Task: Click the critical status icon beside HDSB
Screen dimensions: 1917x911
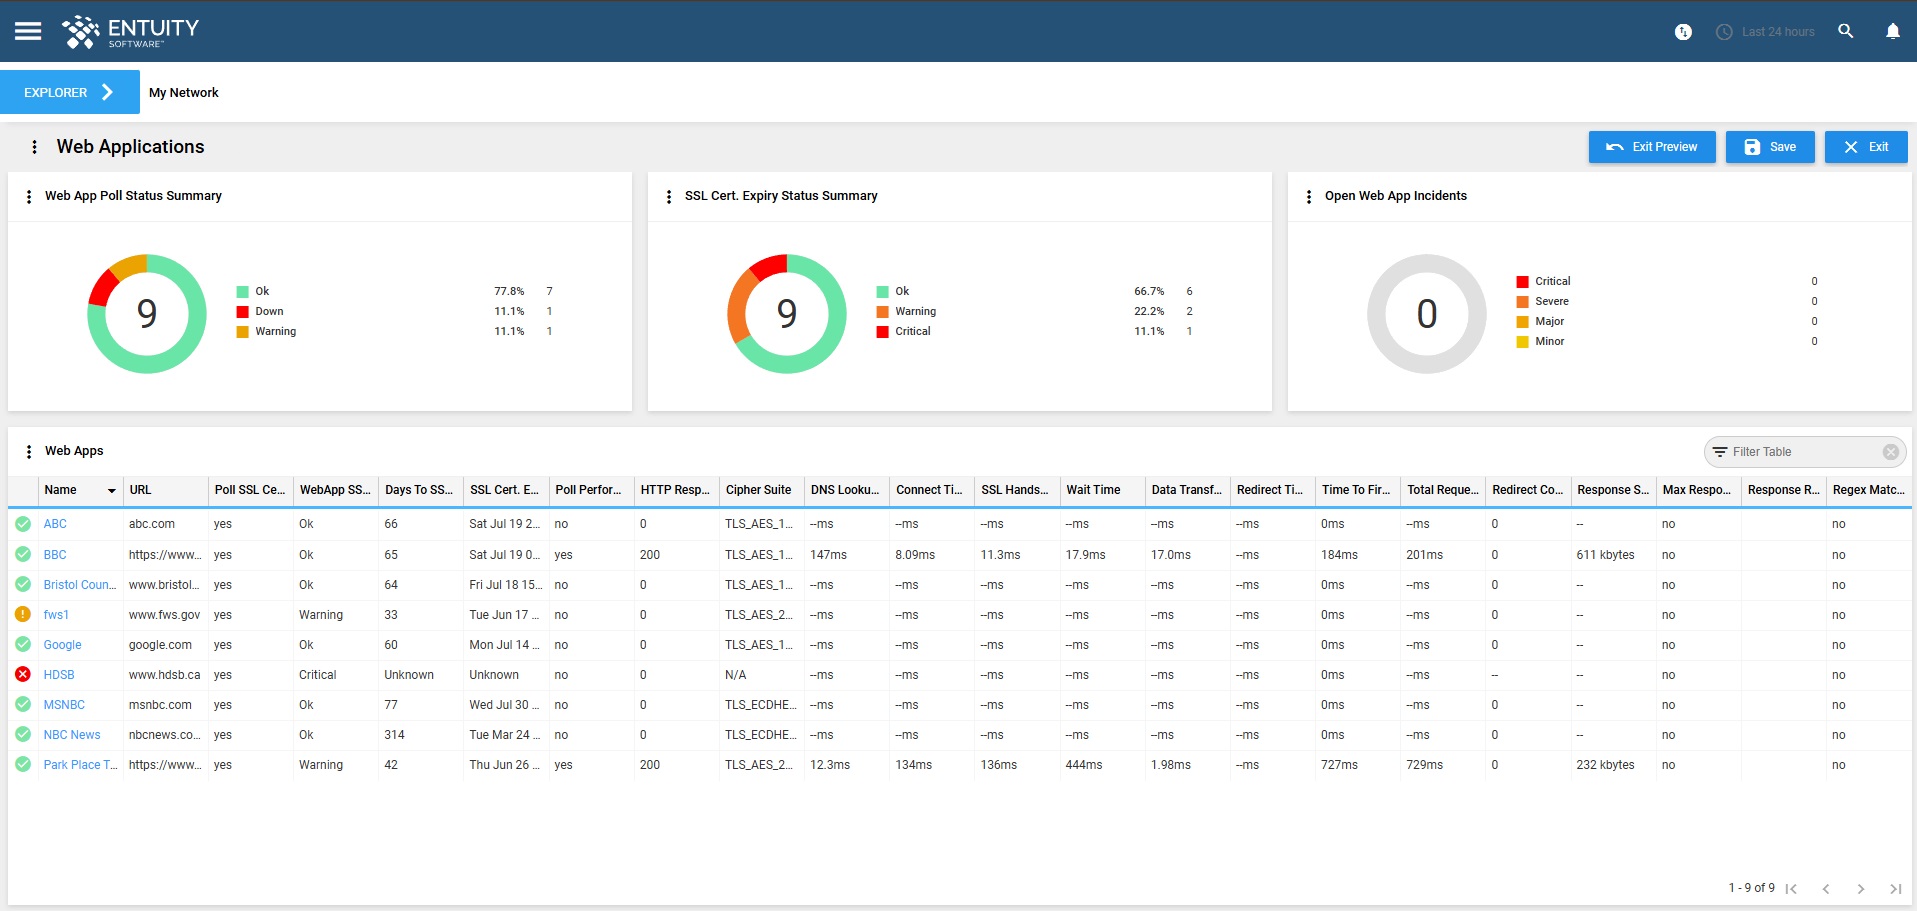Action: click(x=22, y=675)
